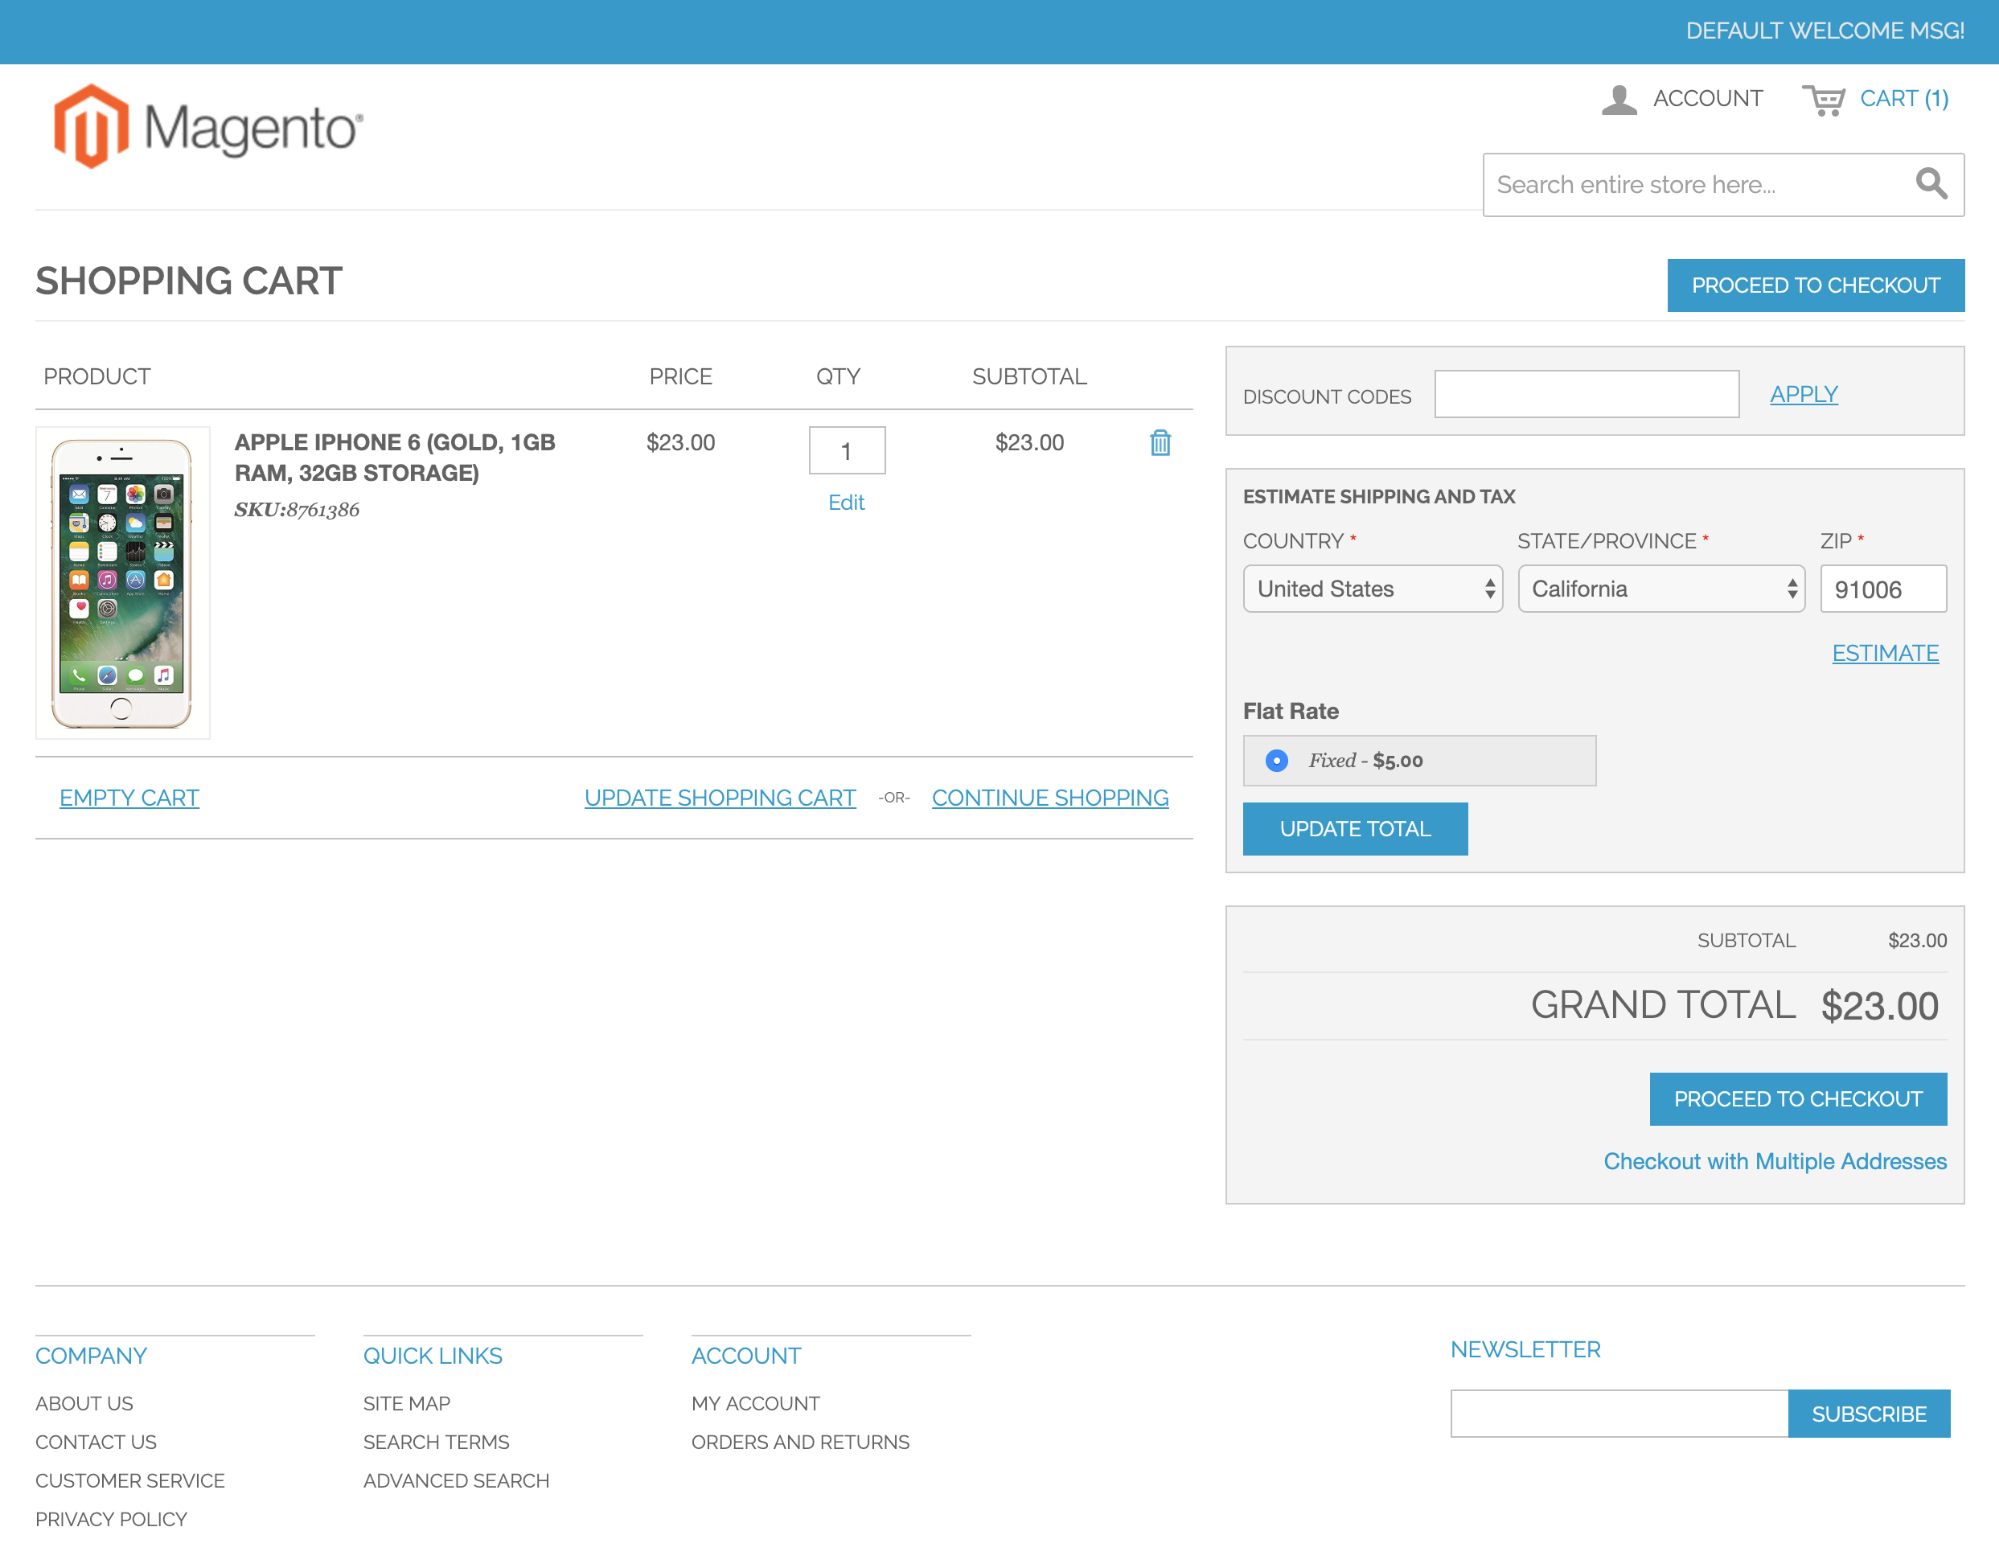The height and width of the screenshot is (1556, 1999).
Task: Open the Country dropdown showing United States
Action: click(x=1372, y=589)
